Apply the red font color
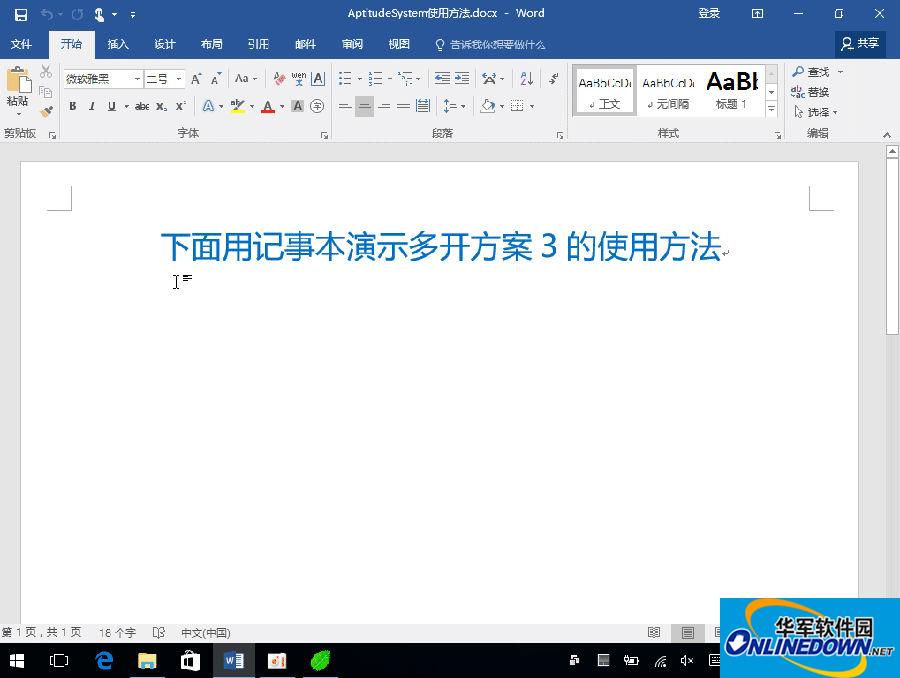Image resolution: width=900 pixels, height=678 pixels. pos(267,106)
